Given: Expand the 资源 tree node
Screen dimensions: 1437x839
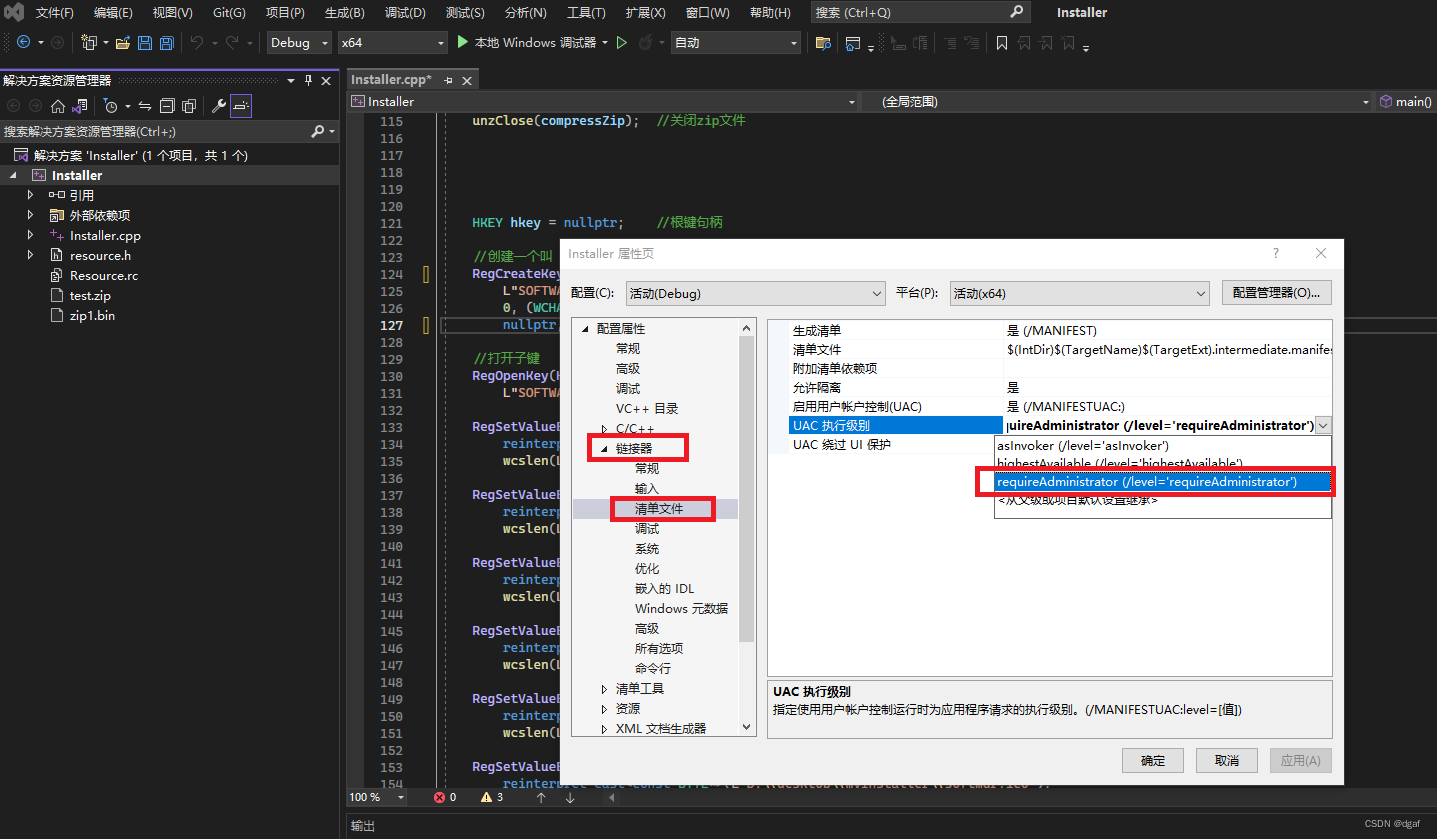Looking at the screenshot, I should (604, 709).
